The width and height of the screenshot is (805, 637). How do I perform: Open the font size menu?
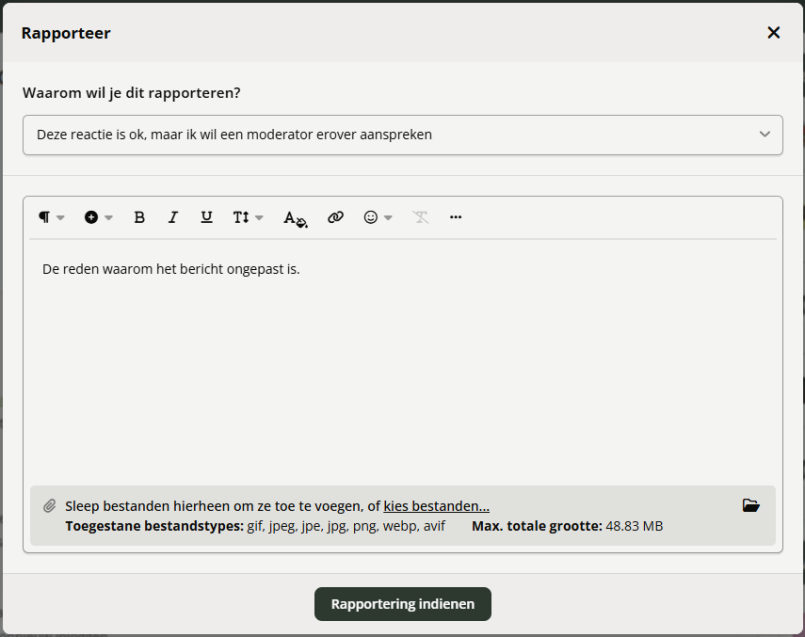pyautogui.click(x=247, y=217)
